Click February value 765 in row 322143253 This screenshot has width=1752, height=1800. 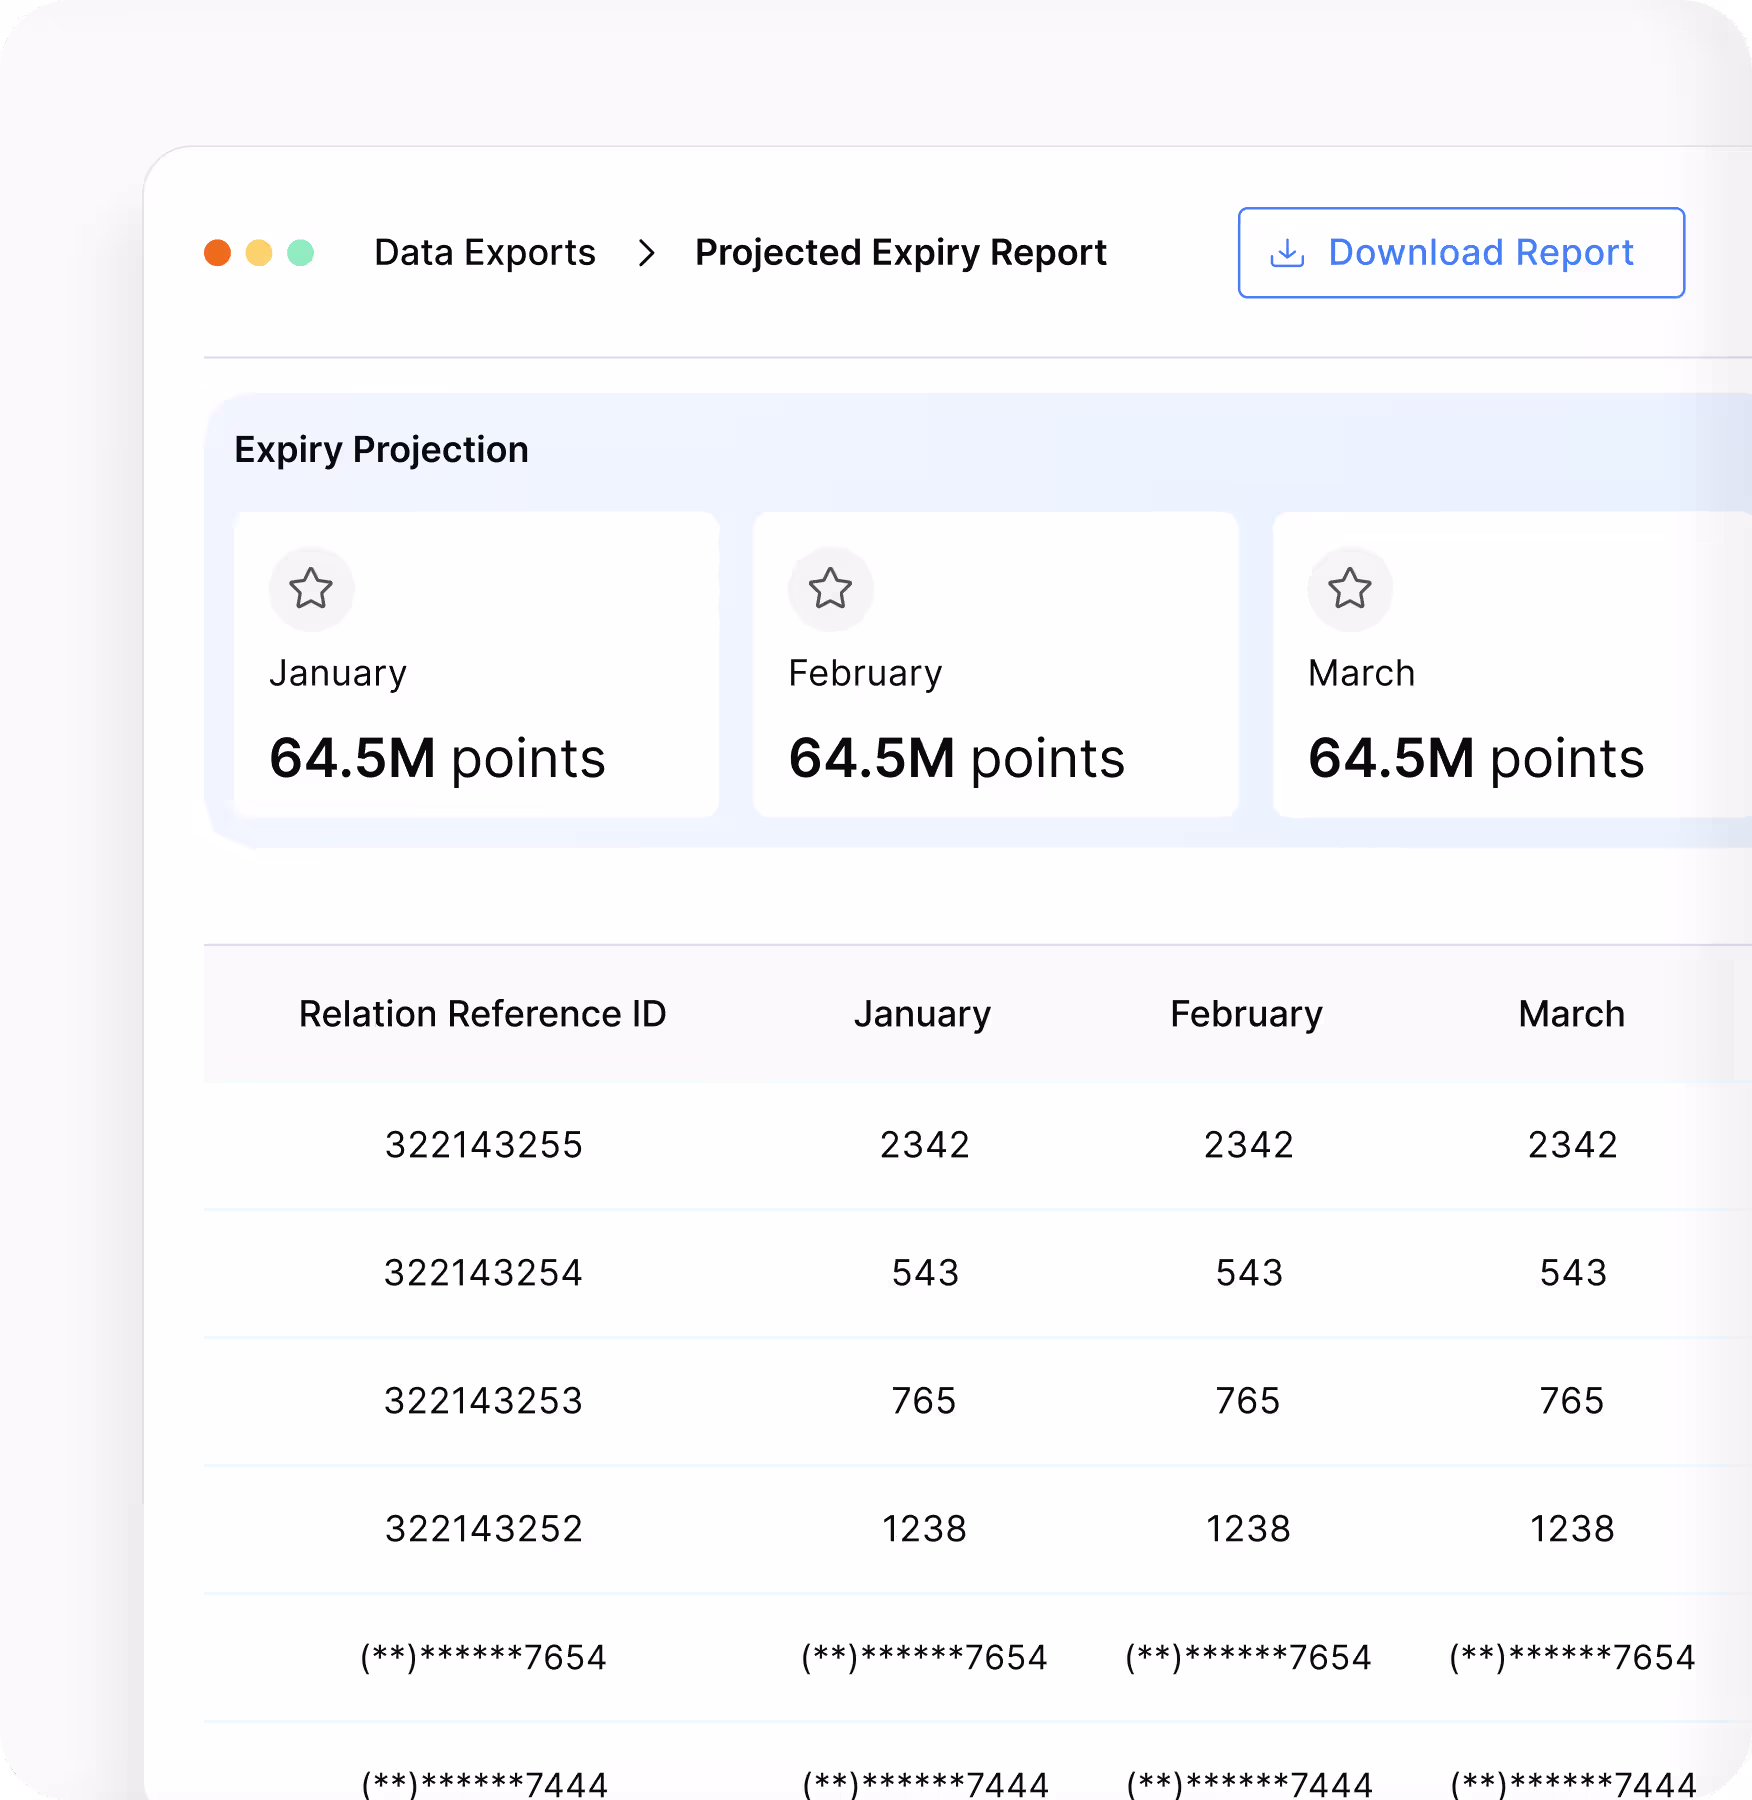pyautogui.click(x=1248, y=1401)
